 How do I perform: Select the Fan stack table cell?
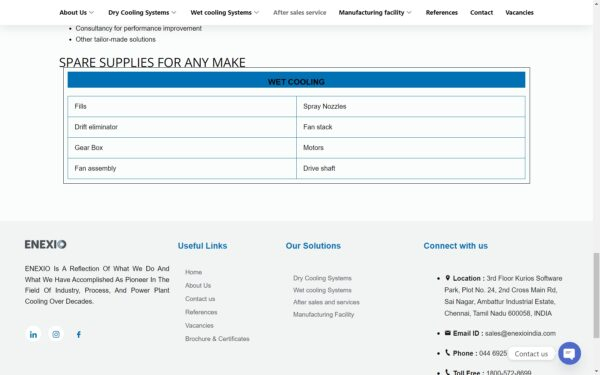click(411, 127)
